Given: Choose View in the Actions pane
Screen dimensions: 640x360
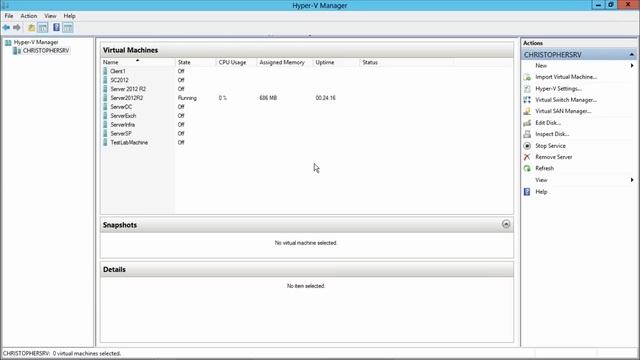Looking at the screenshot, I should (541, 180).
